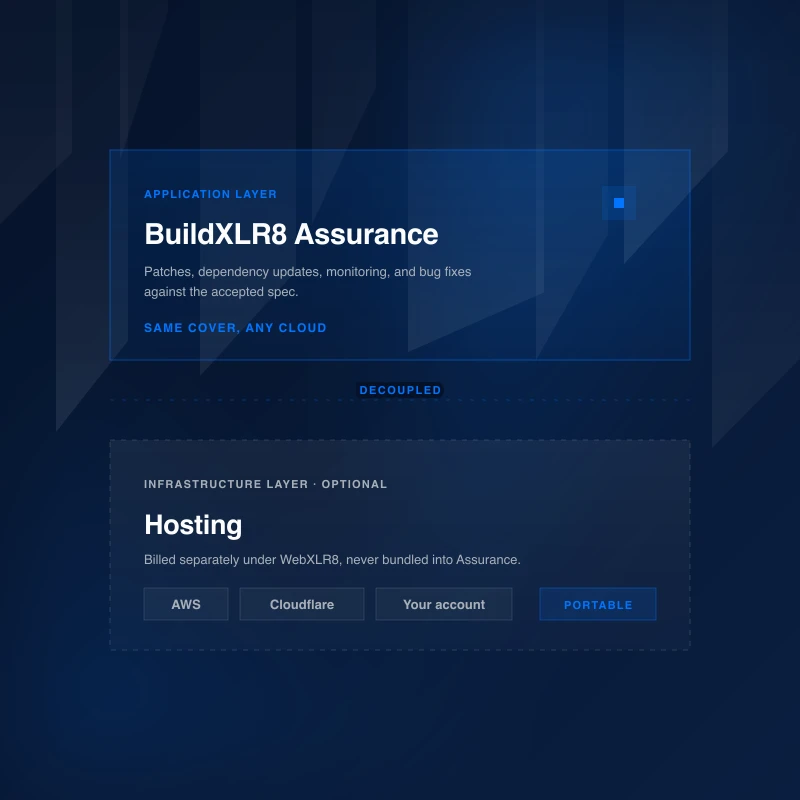Viewport: 800px width, 800px height.
Task: Click the blue square icon in Assurance card
Action: [x=618, y=203]
